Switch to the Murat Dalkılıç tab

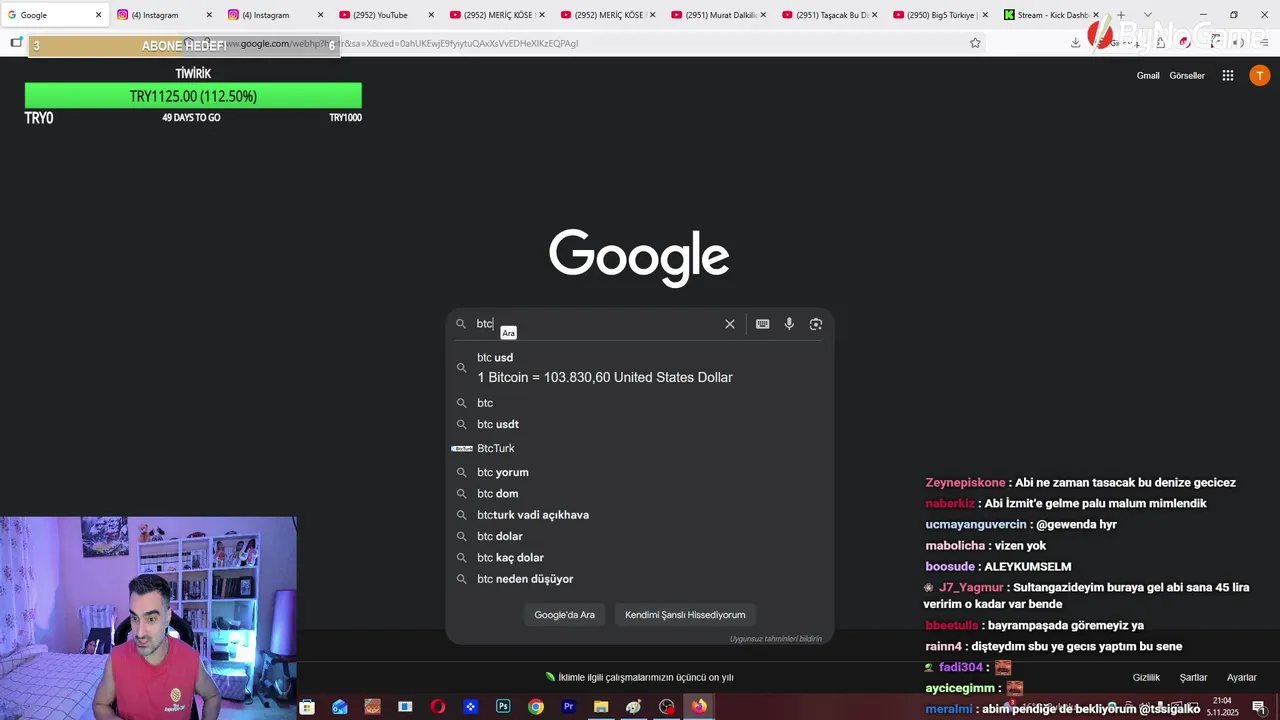(719, 15)
